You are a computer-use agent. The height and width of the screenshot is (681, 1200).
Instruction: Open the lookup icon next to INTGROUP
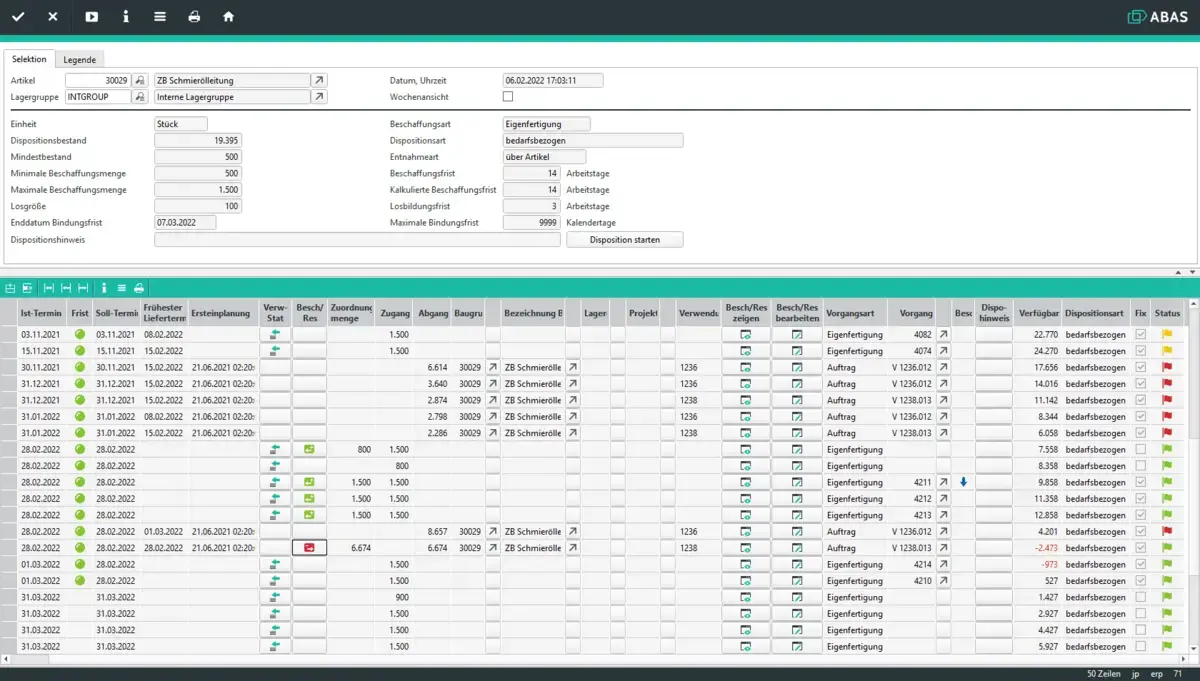point(141,97)
